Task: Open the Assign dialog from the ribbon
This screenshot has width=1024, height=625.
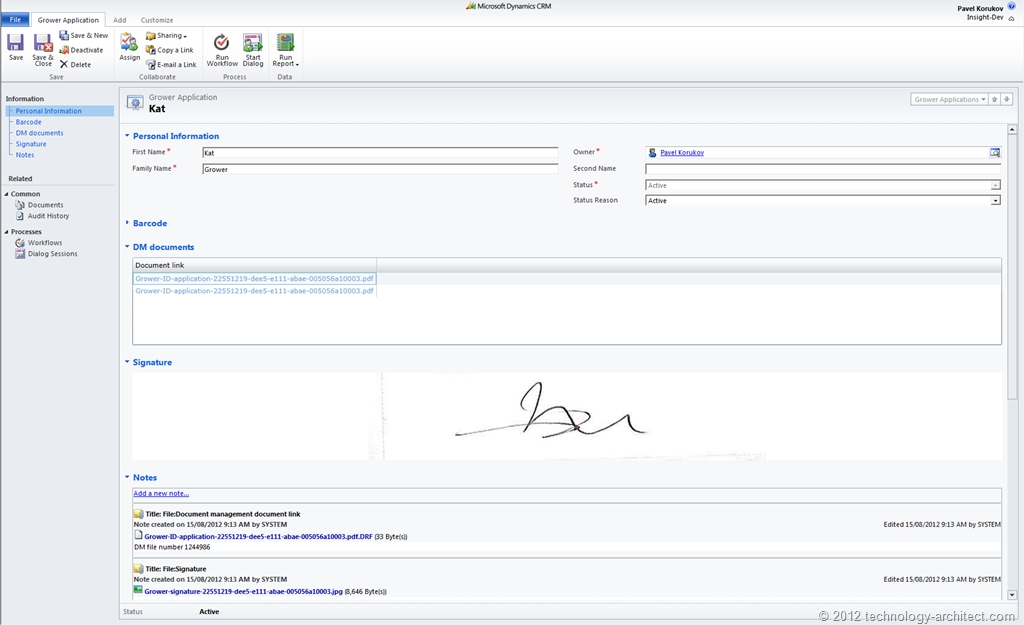Action: click(x=129, y=46)
